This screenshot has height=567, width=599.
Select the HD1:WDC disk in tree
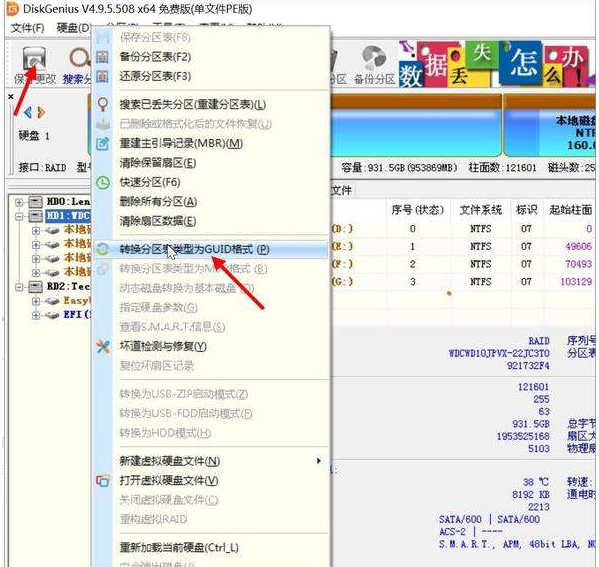coord(68,216)
